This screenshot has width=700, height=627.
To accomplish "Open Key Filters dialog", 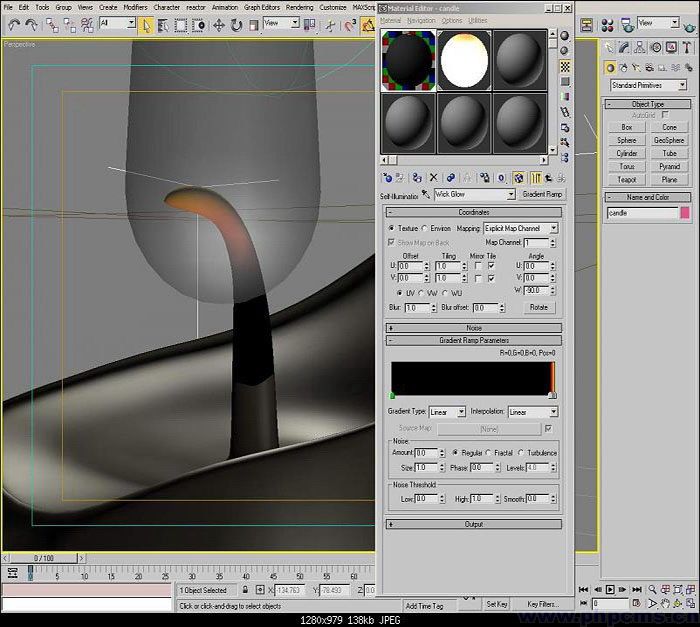I will click(x=542, y=604).
